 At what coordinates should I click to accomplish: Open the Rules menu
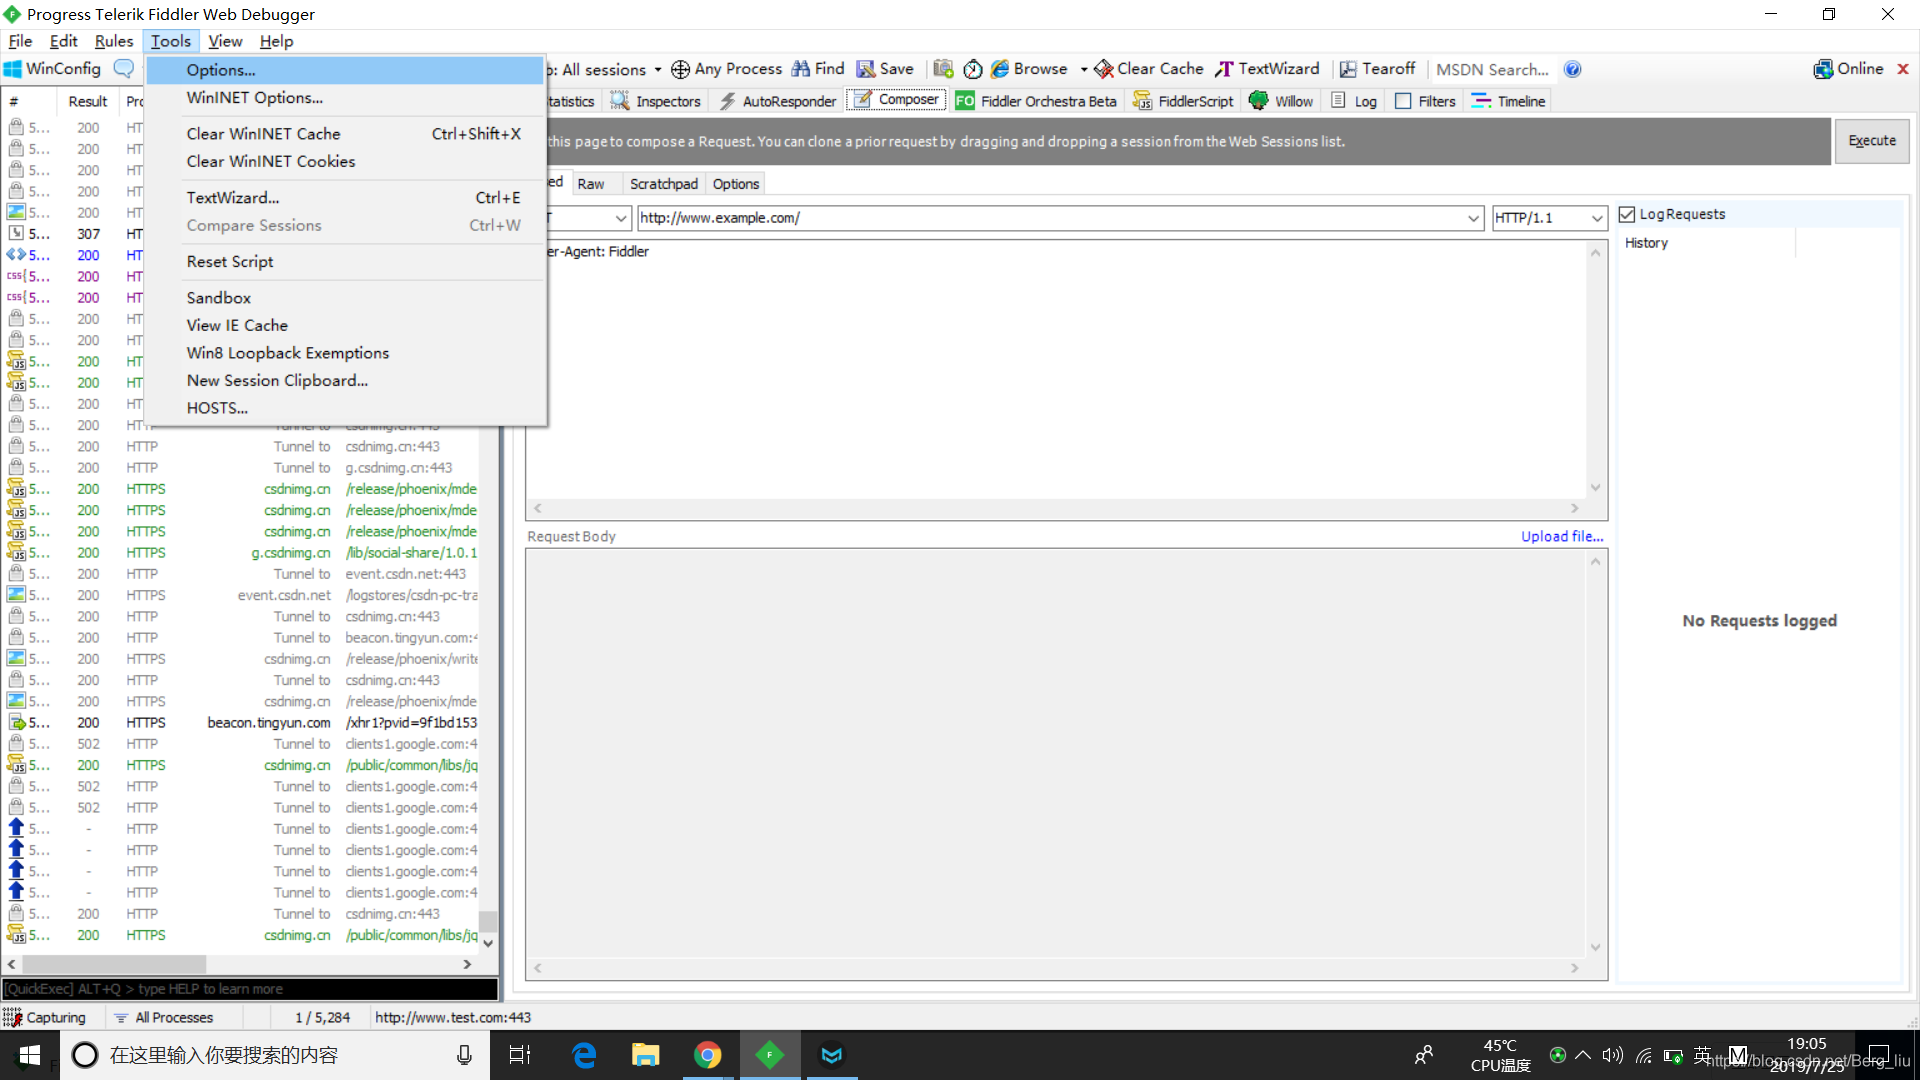click(114, 41)
